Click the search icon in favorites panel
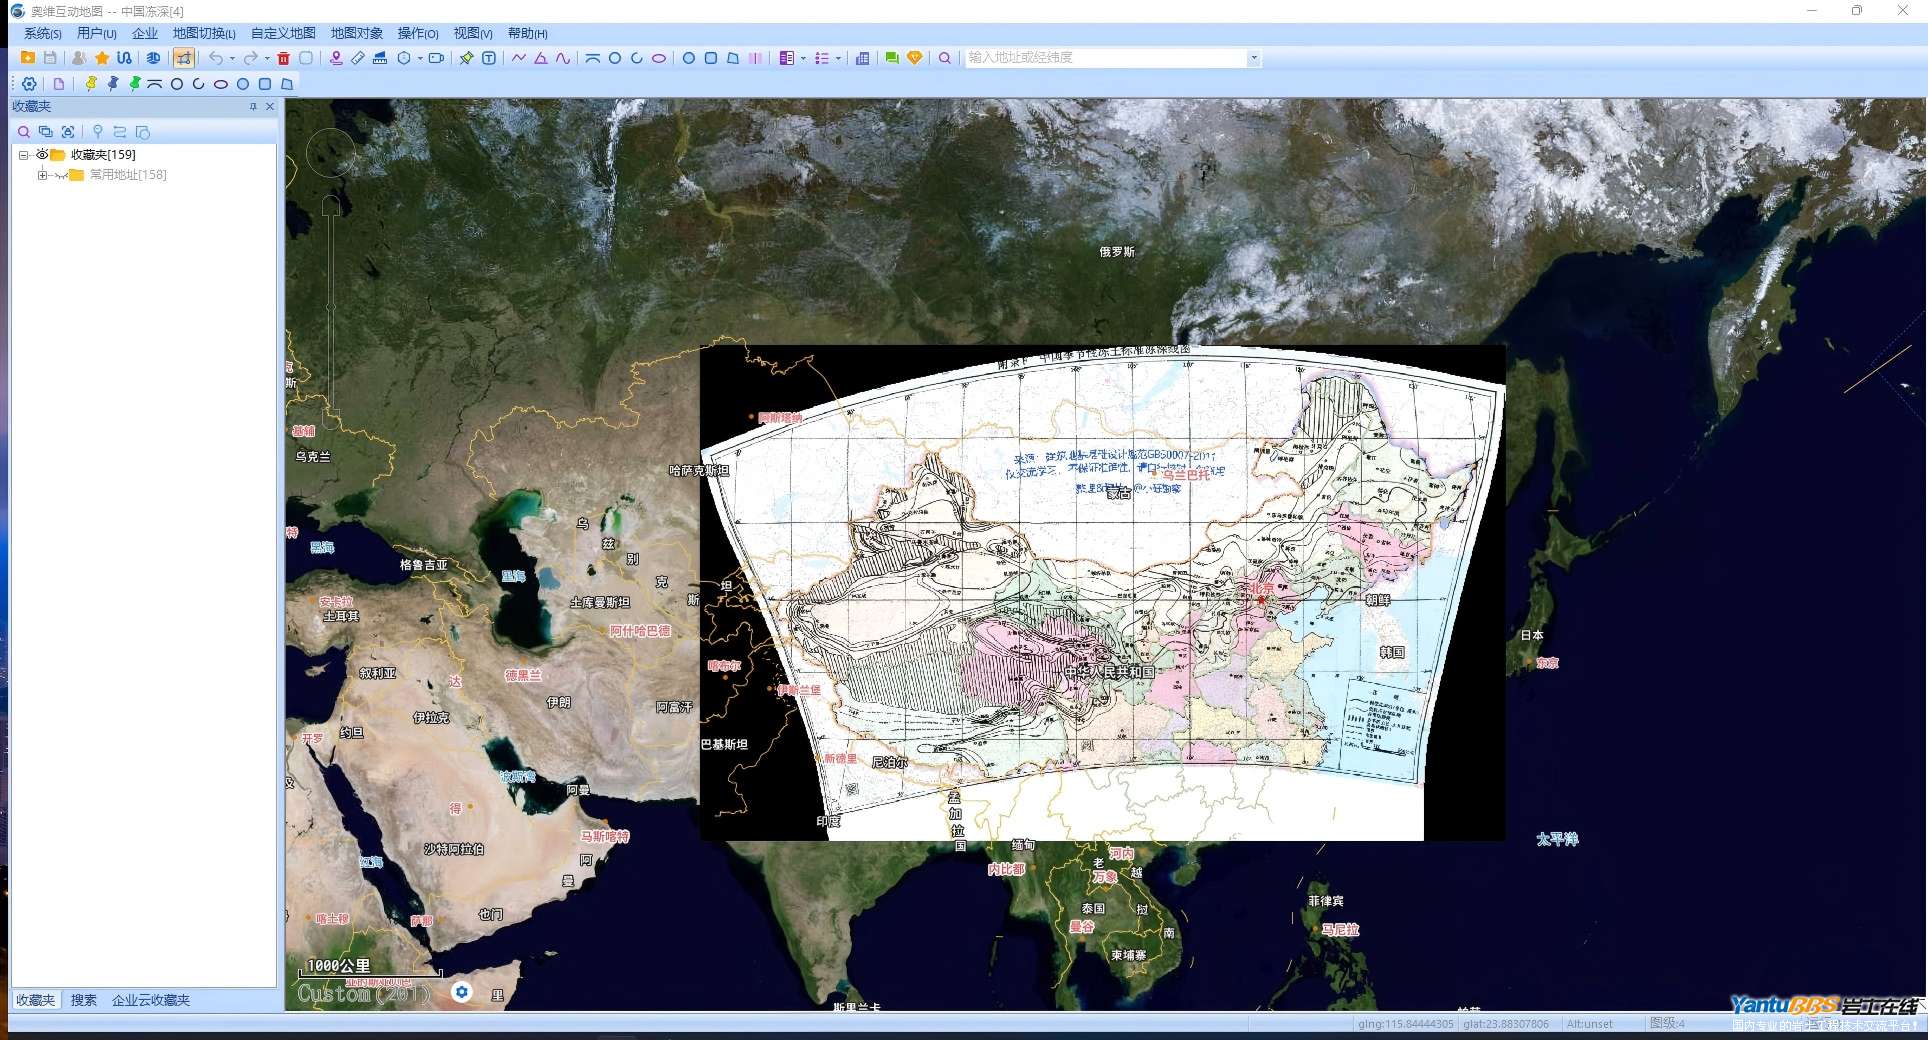 pos(24,132)
